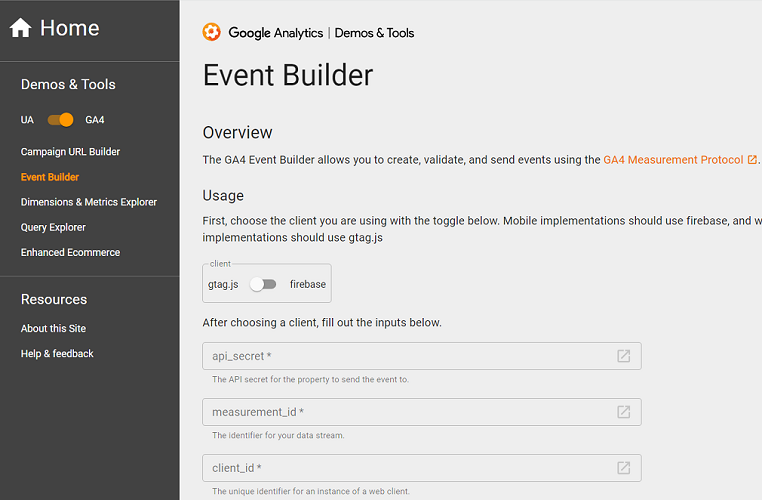Click the GA4 label beside the toggle
The height and width of the screenshot is (500, 762).
[95, 120]
